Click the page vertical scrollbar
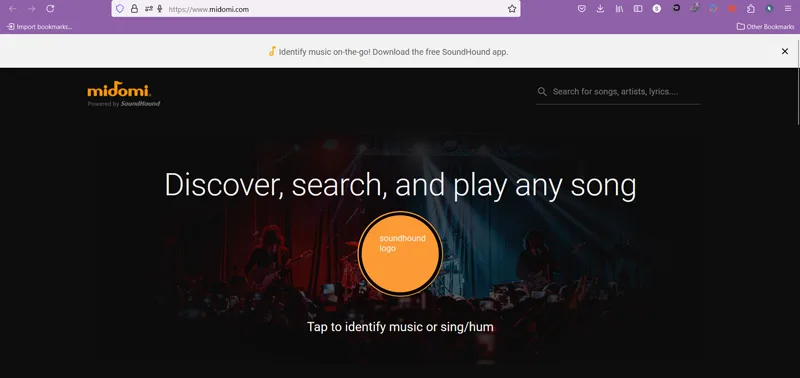Image resolution: width=800 pixels, height=378 pixels. coord(798,97)
